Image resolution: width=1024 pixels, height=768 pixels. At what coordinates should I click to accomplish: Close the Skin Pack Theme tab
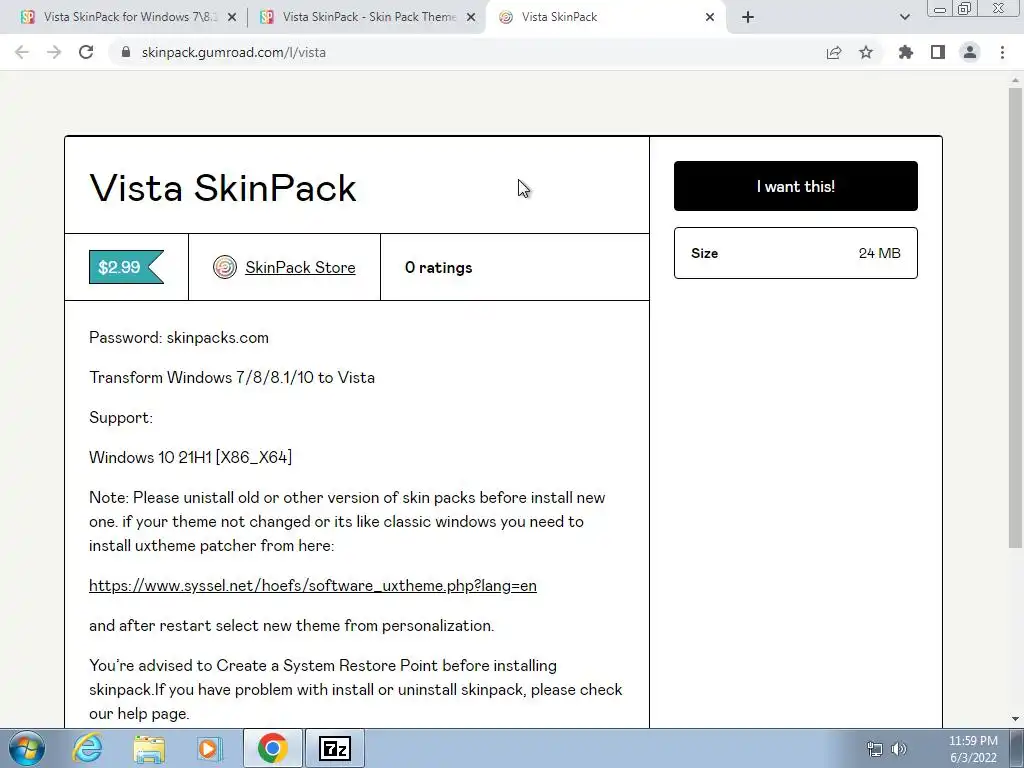point(471,17)
